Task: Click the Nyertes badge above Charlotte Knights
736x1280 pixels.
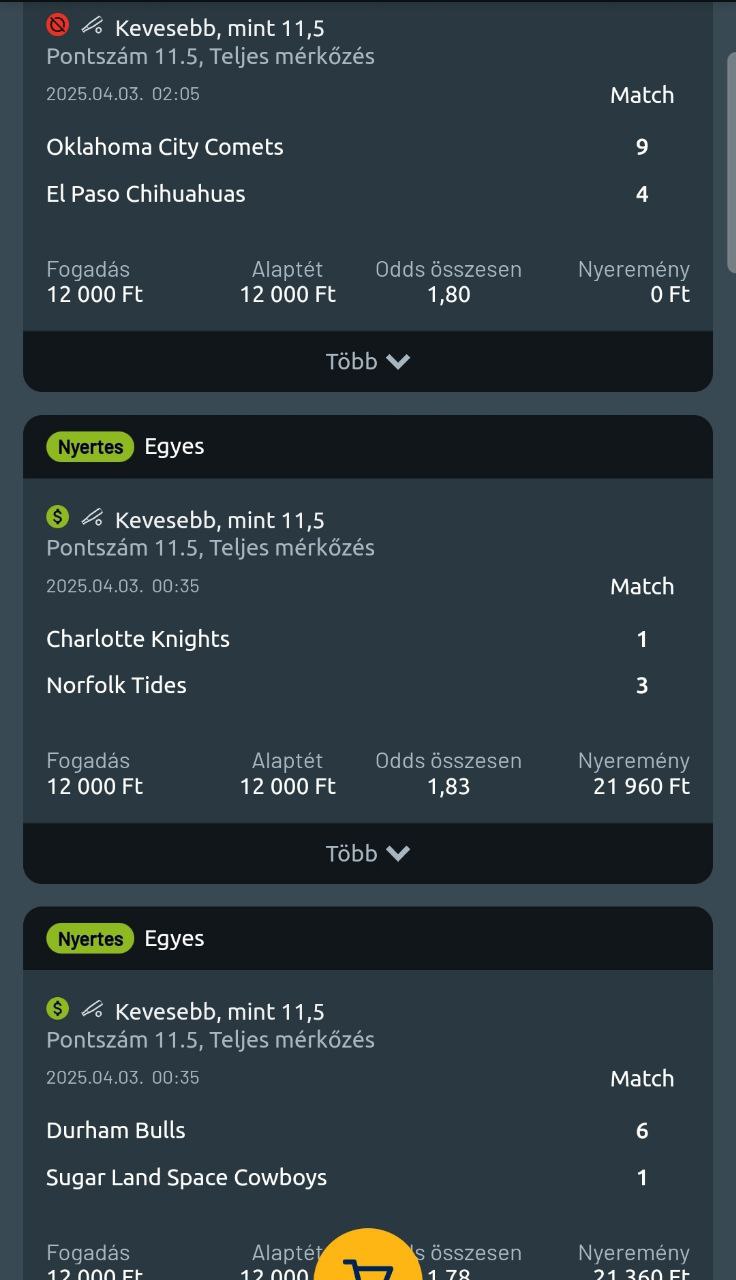Action: pyautogui.click(x=90, y=447)
